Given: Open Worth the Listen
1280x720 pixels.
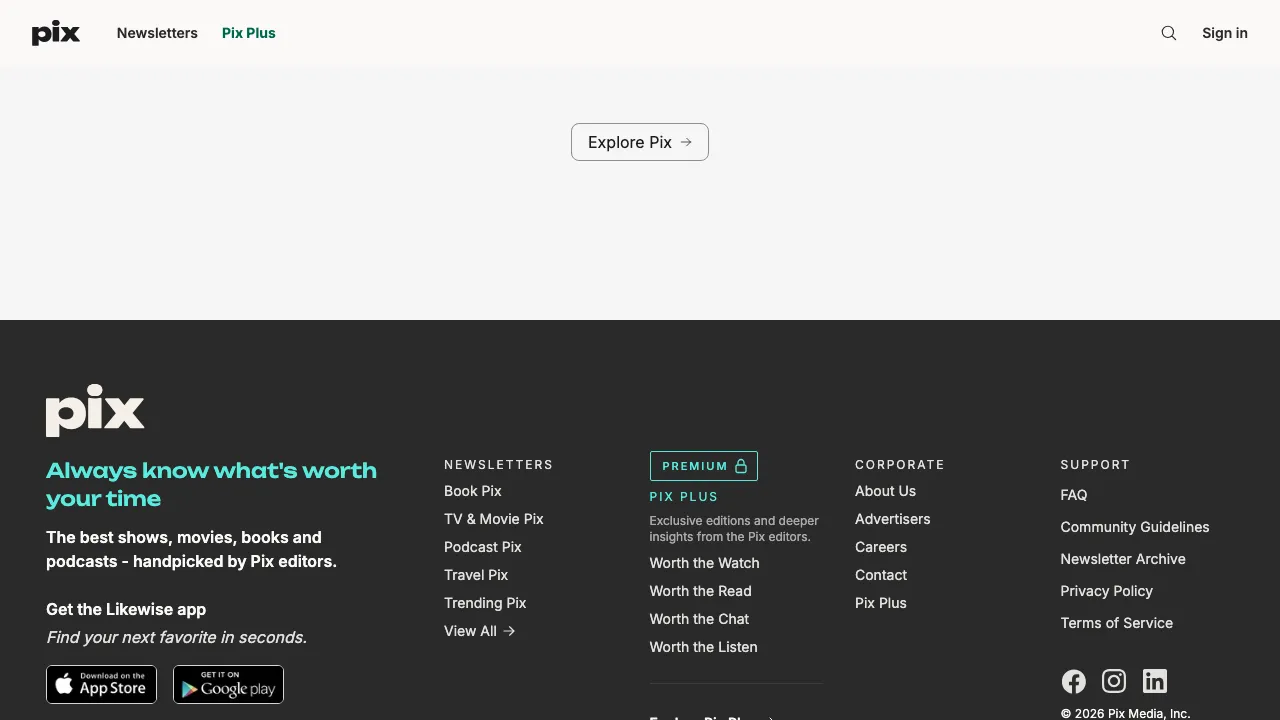Looking at the screenshot, I should [x=704, y=647].
